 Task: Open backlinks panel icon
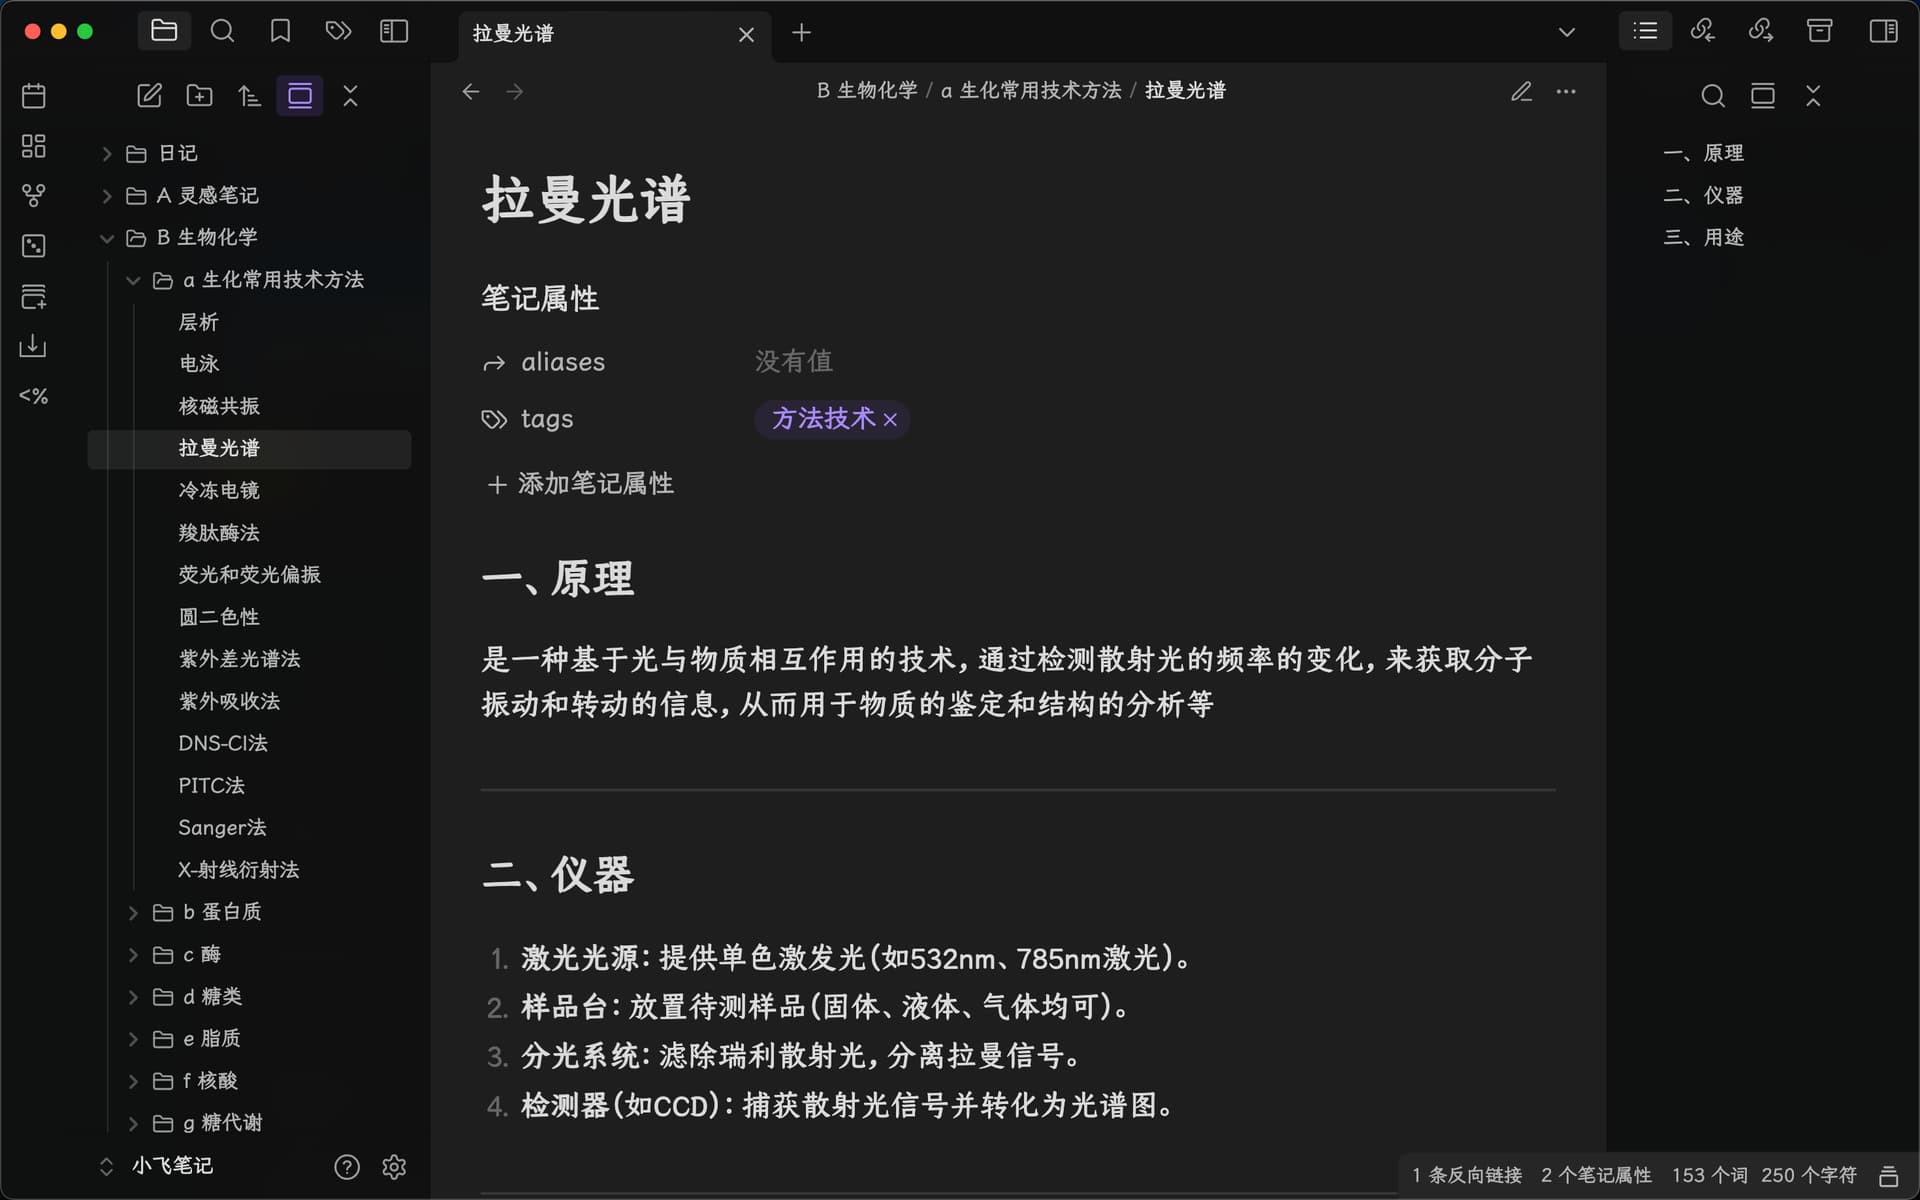coord(1702,32)
